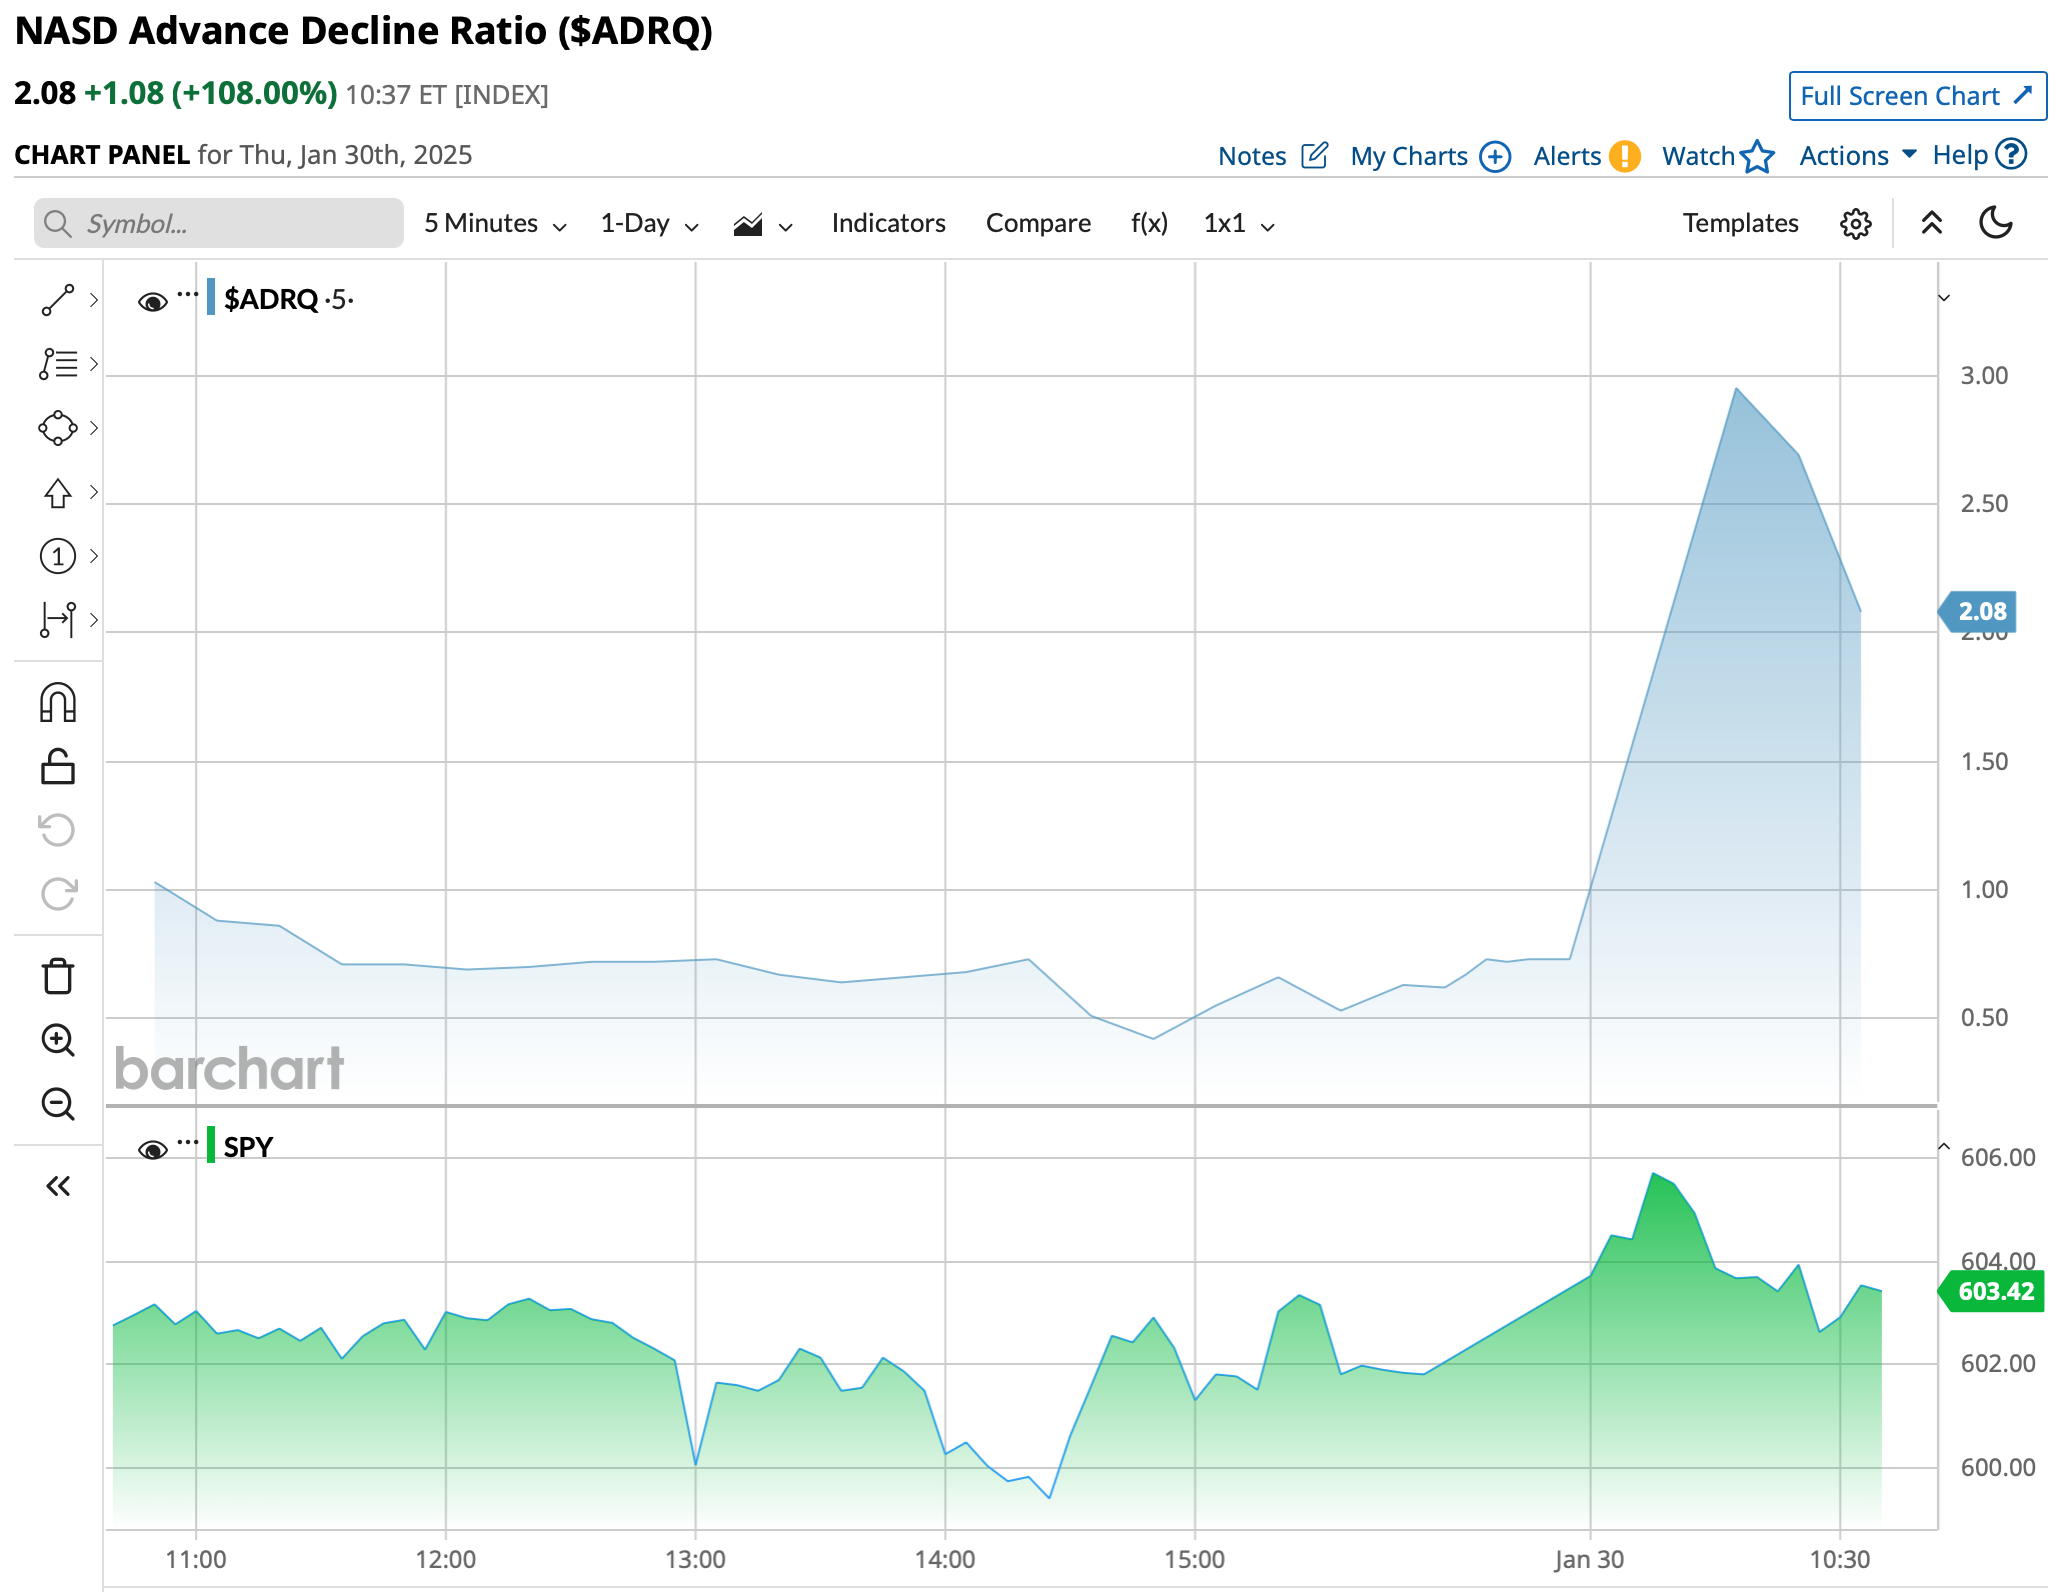Open the Indicators menu
The height and width of the screenshot is (1592, 2072).
point(888,223)
